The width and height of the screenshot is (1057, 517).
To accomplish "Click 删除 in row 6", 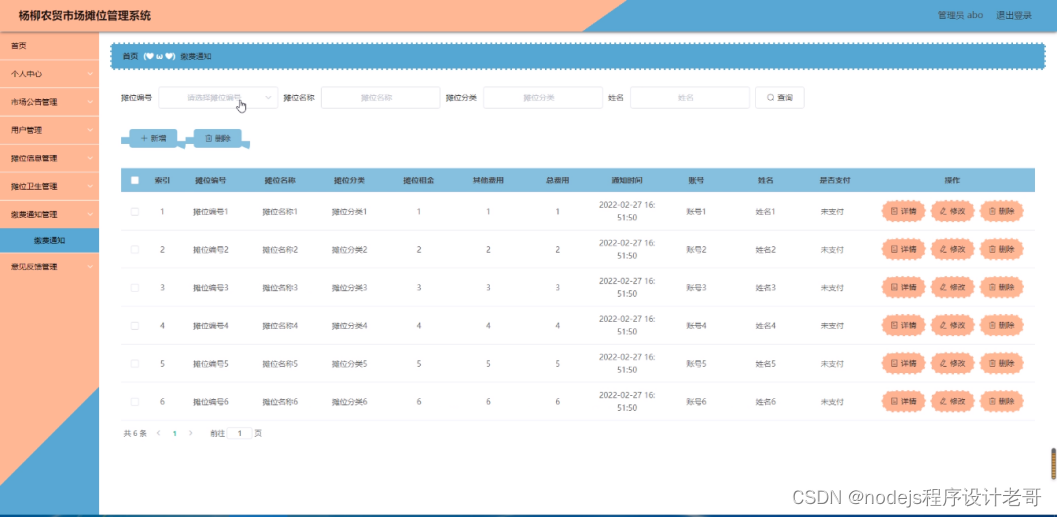I will point(1002,402).
